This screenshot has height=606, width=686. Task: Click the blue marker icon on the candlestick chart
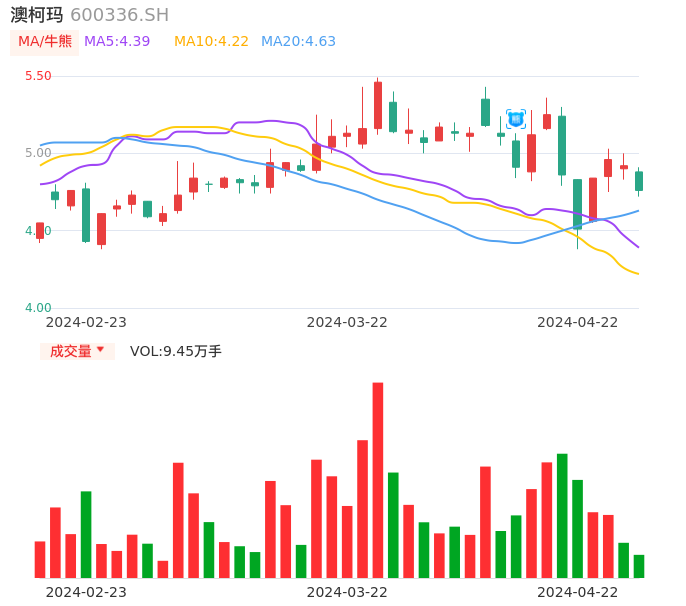tap(516, 119)
